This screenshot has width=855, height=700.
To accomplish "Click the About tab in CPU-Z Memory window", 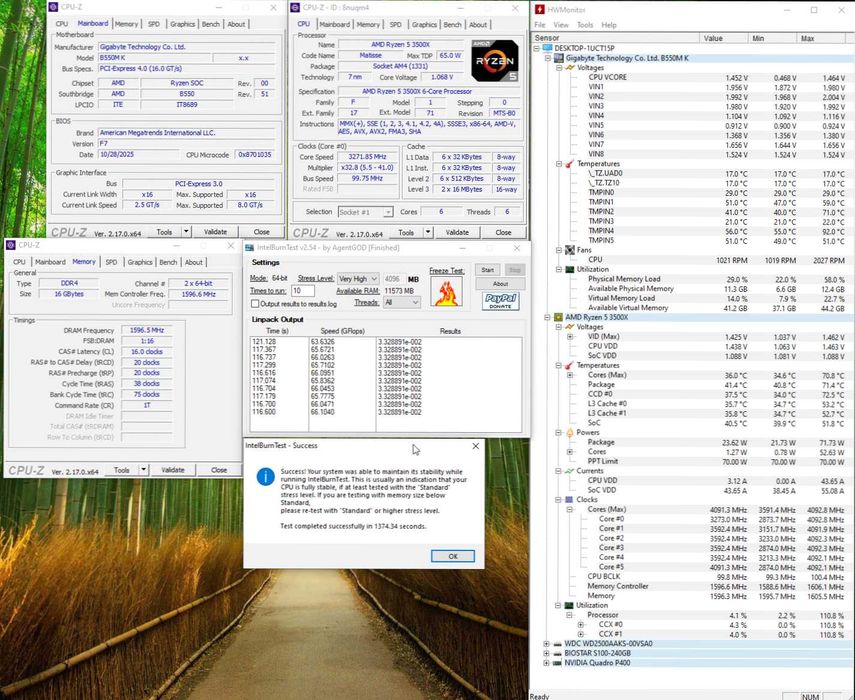I will pyautogui.click(x=193, y=262).
